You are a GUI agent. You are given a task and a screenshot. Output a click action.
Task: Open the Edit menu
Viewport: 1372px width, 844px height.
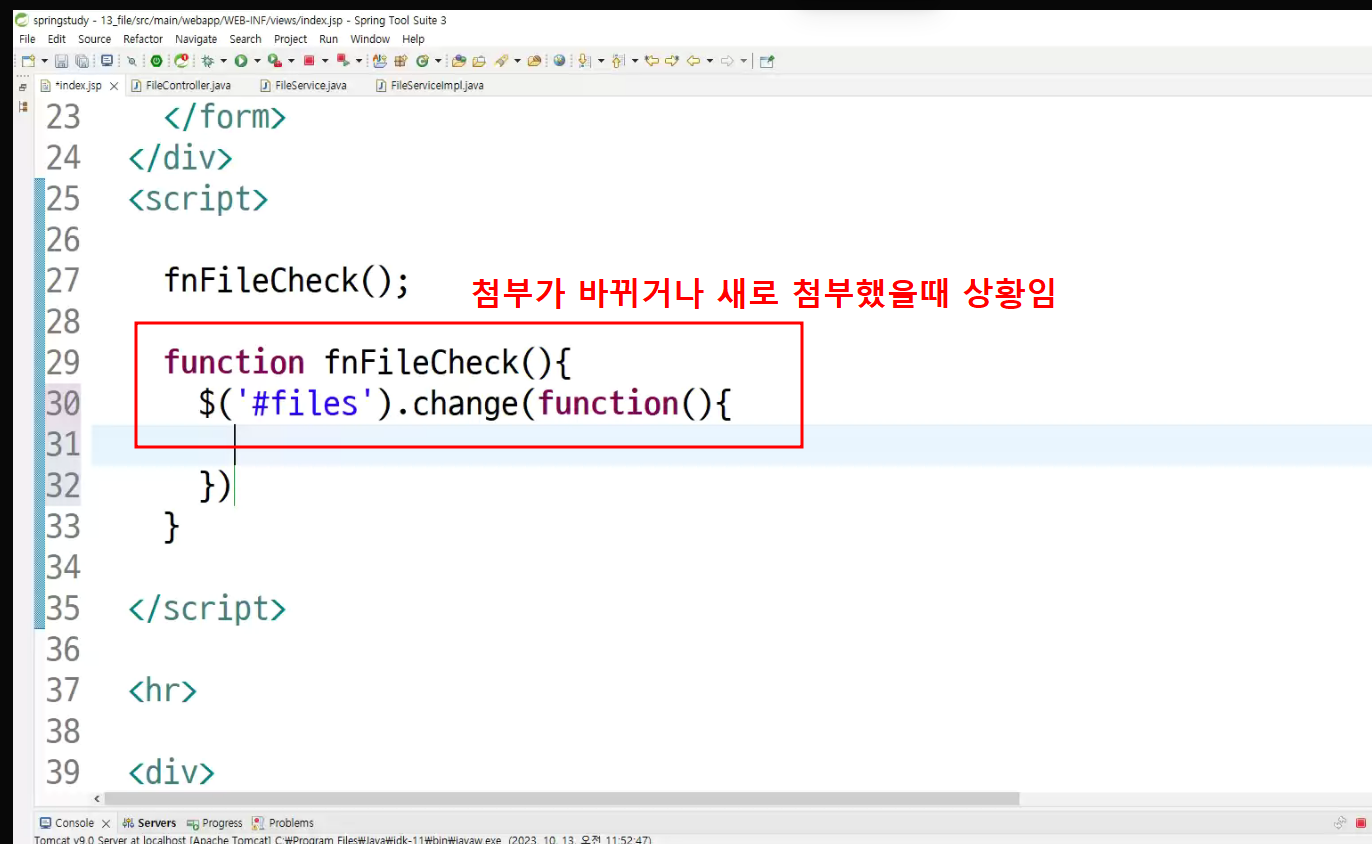click(57, 39)
